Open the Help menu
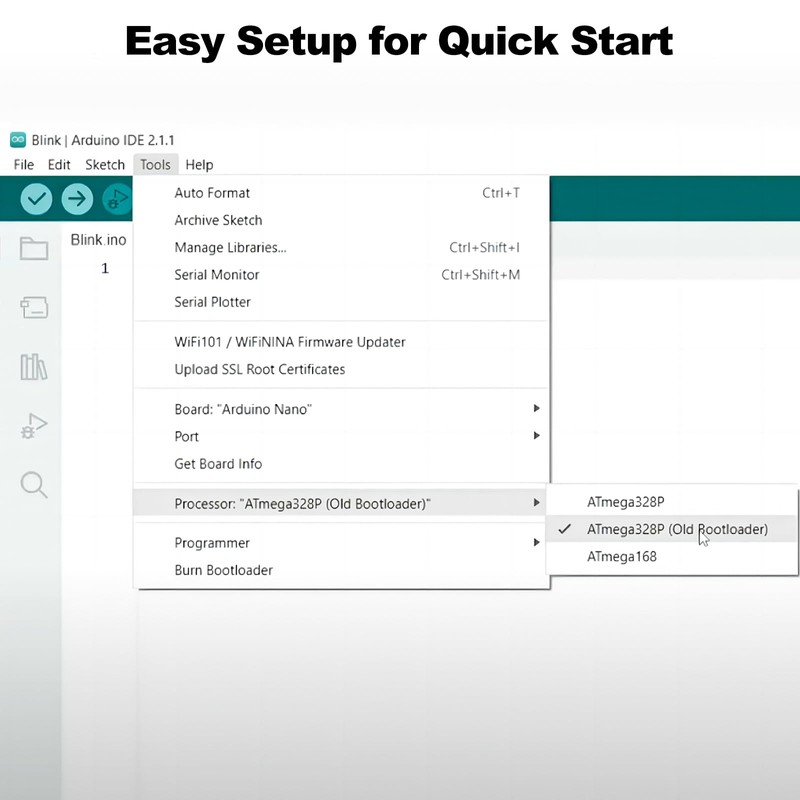The width and height of the screenshot is (800, 800). point(199,165)
